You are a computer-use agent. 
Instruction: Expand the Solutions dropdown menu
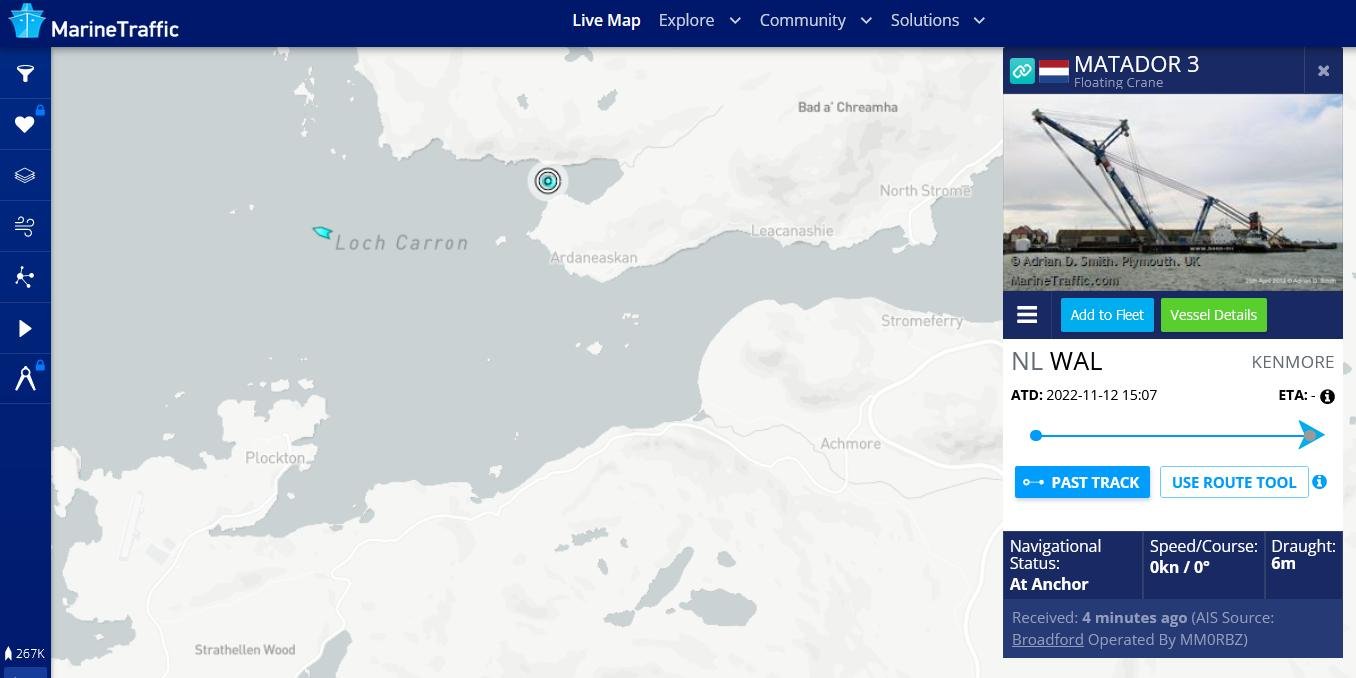[x=937, y=20]
